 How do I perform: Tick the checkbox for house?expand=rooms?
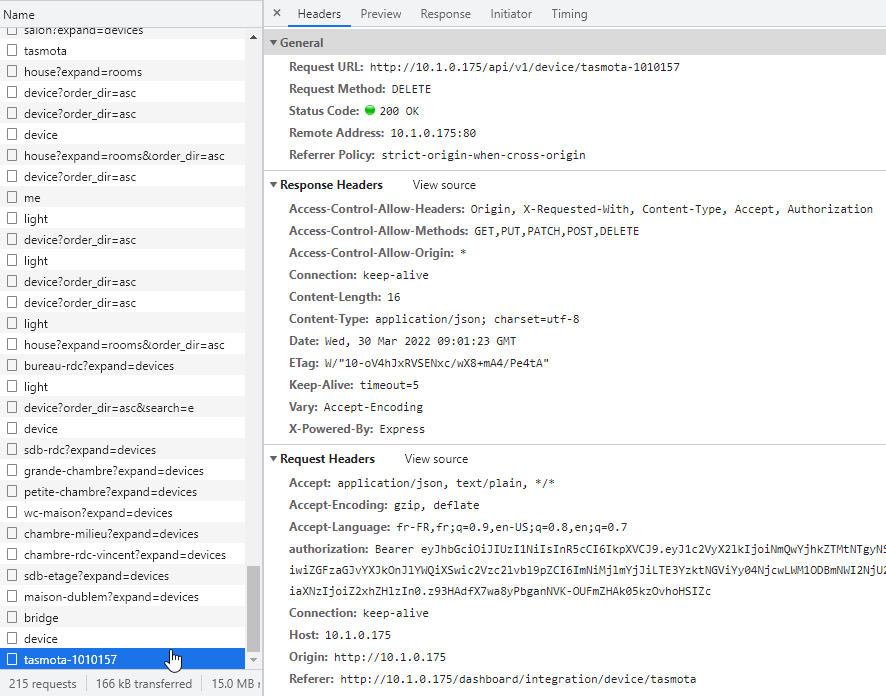point(12,71)
